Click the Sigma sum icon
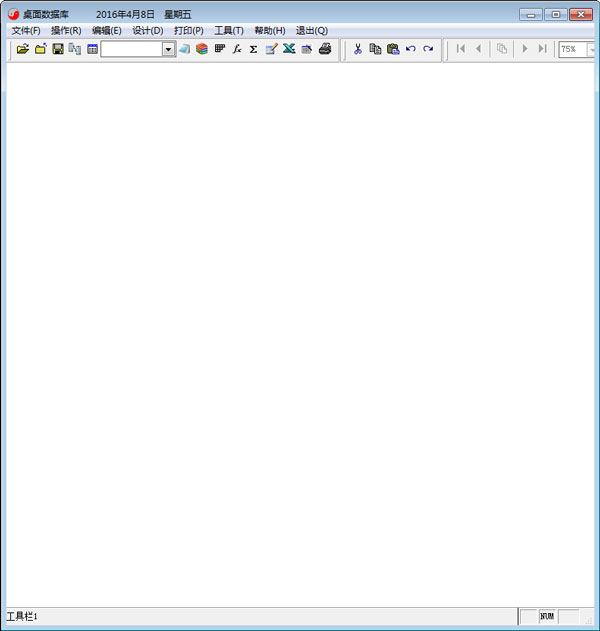The image size is (600, 631). point(254,49)
